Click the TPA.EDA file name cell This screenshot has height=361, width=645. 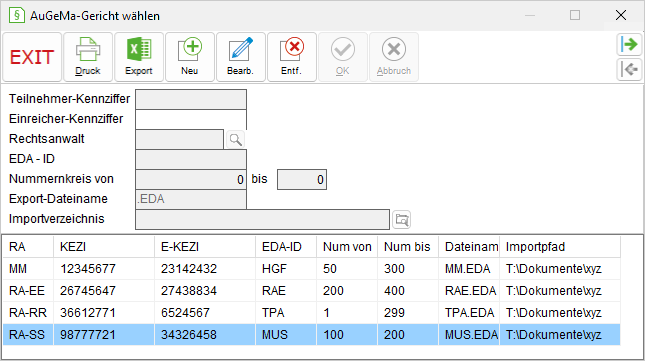[469, 313]
